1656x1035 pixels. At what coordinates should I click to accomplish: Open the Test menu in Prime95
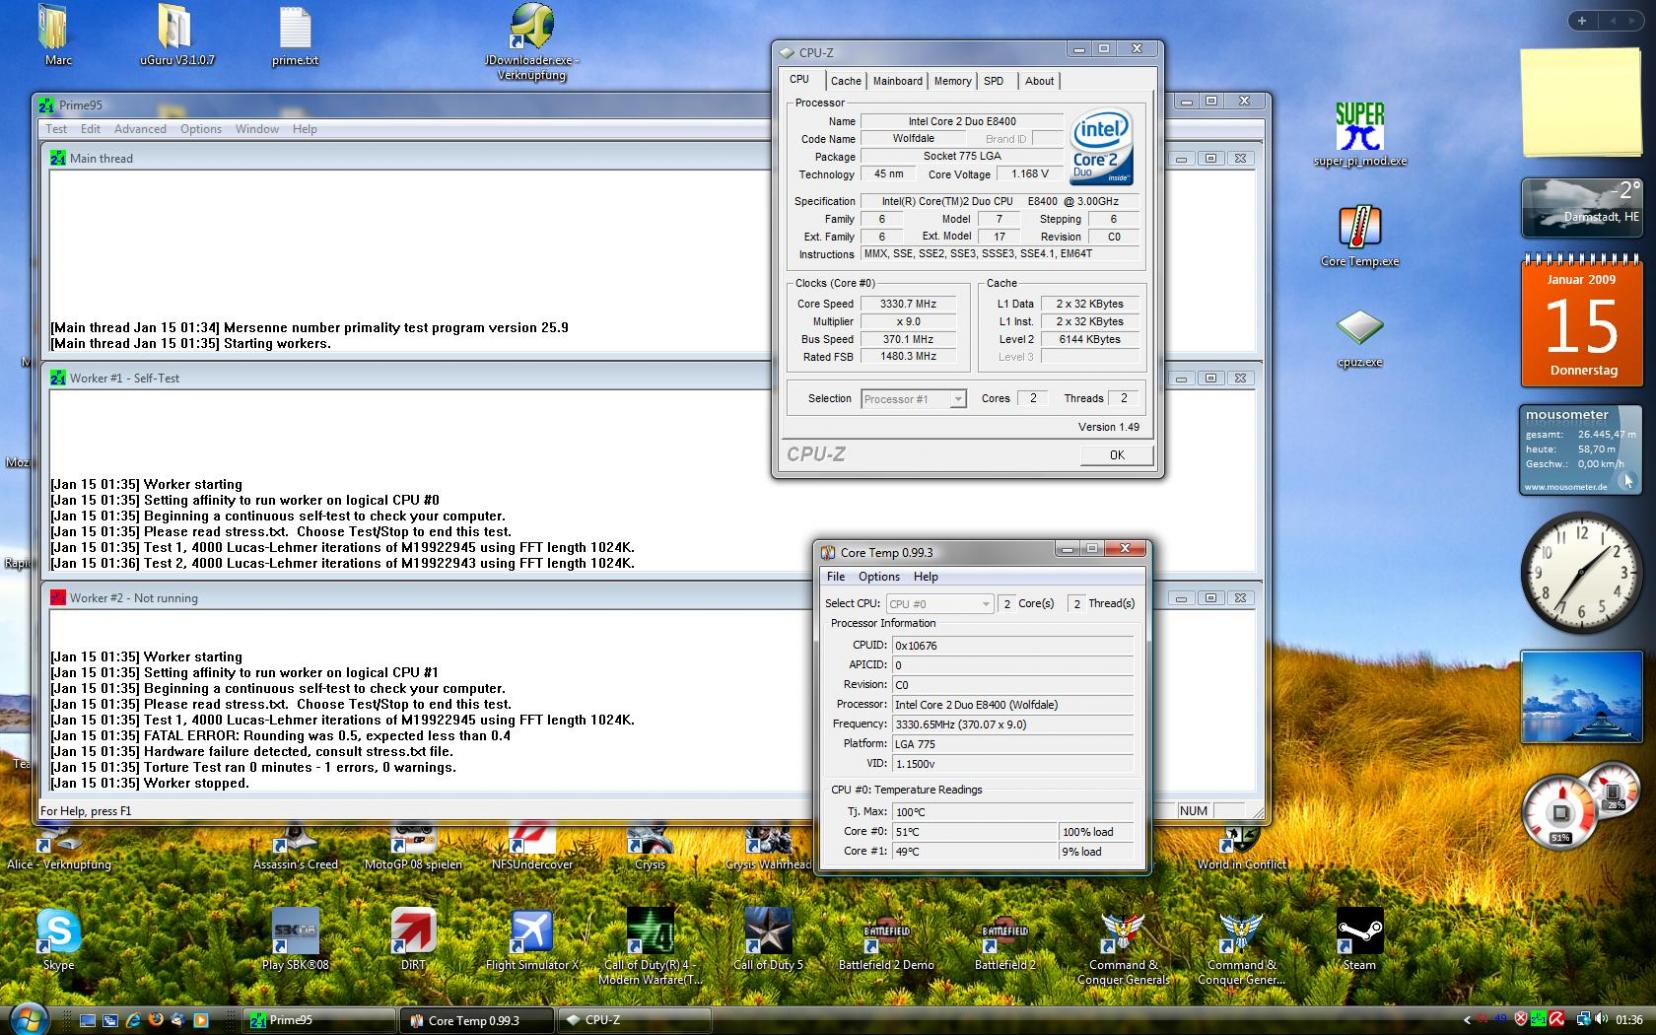coord(56,129)
